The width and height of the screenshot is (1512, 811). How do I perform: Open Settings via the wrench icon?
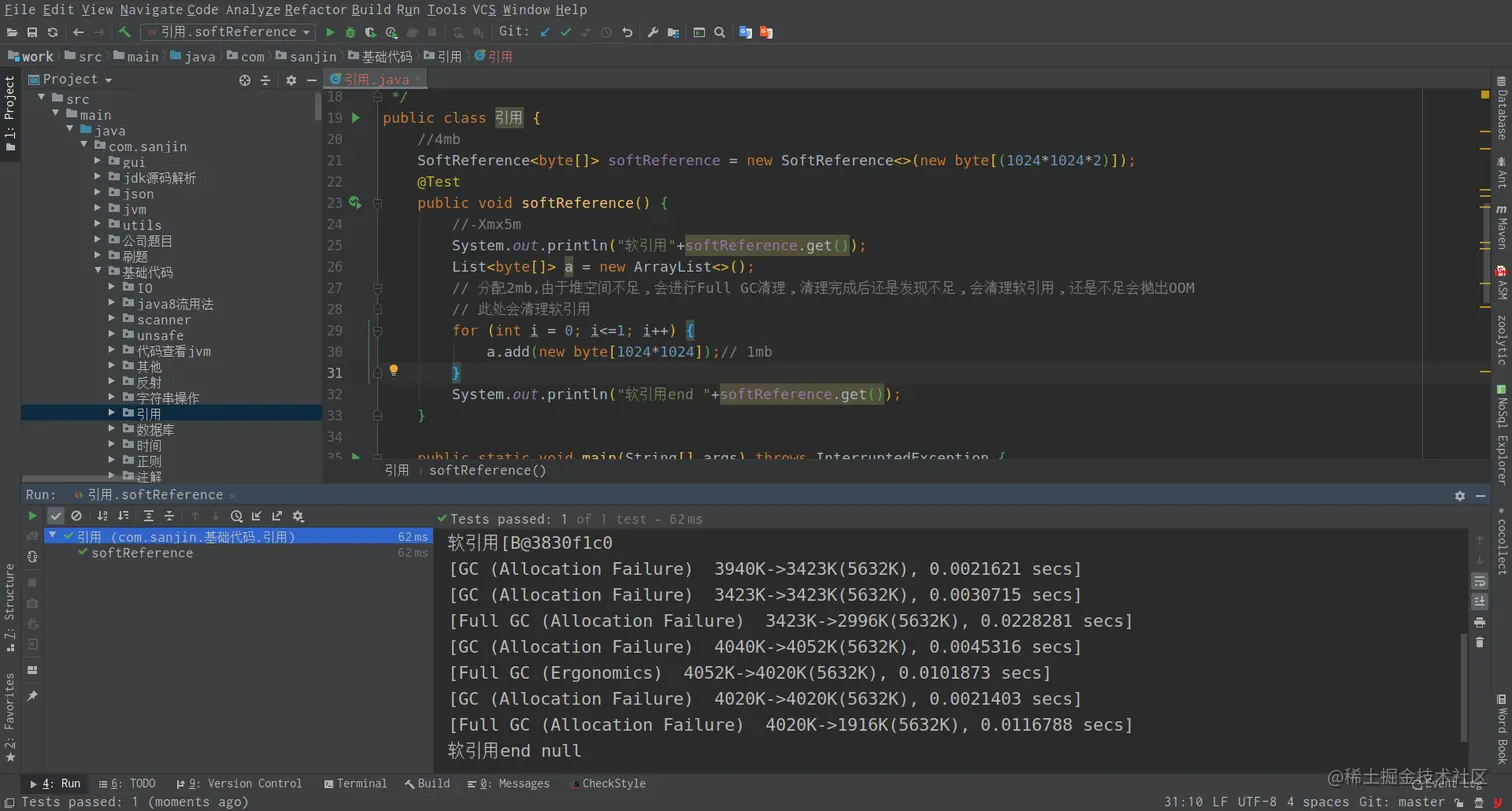[x=653, y=32]
